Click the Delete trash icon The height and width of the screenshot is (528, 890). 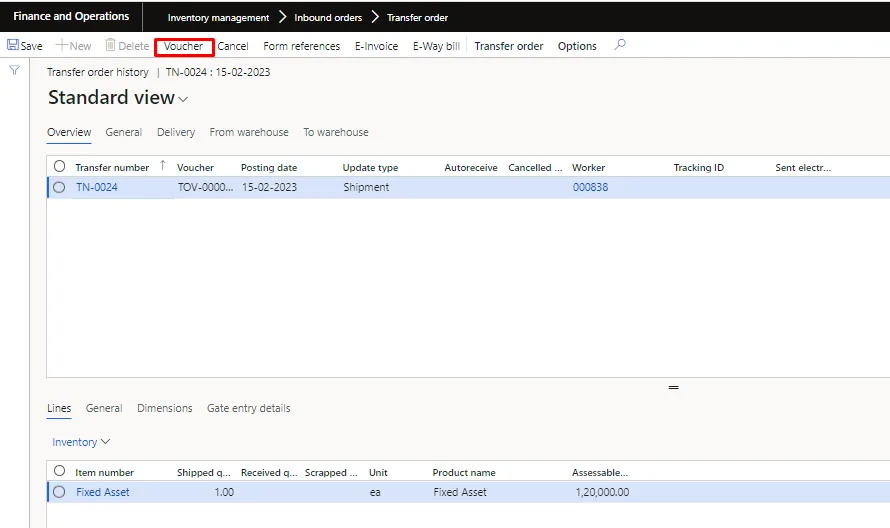pyautogui.click(x=110, y=45)
